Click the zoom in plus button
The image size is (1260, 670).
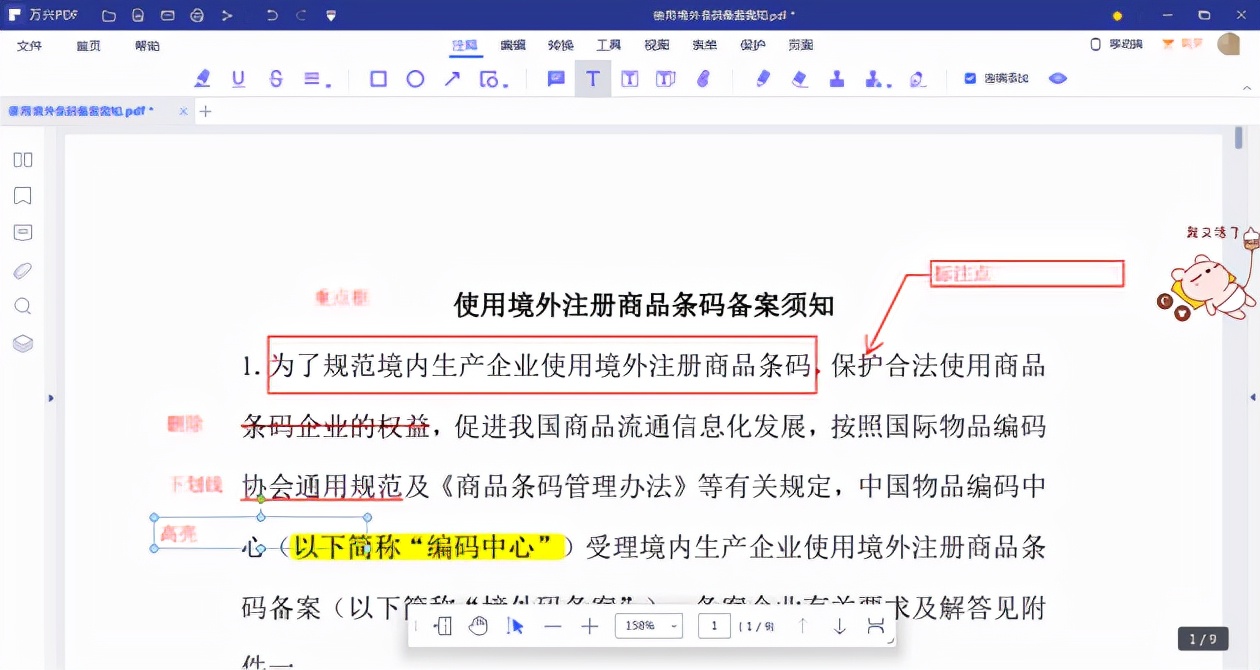coord(589,625)
